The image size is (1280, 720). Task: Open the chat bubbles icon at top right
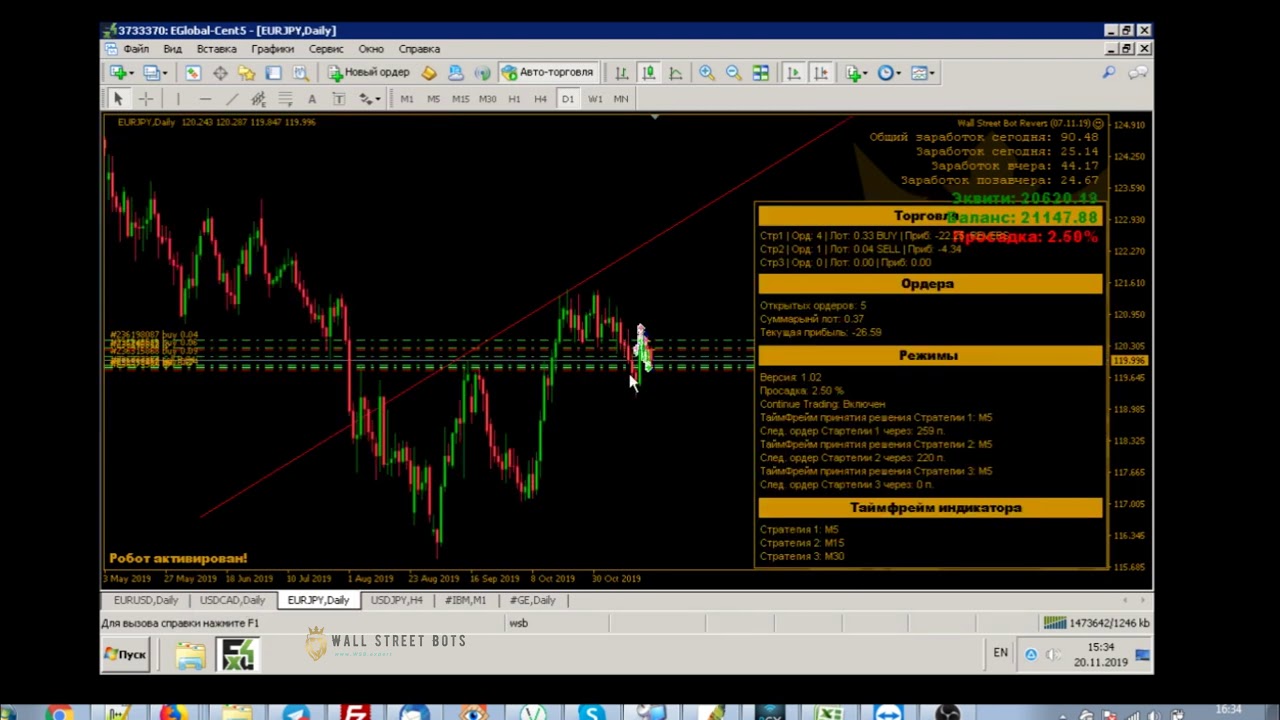coord(1138,72)
